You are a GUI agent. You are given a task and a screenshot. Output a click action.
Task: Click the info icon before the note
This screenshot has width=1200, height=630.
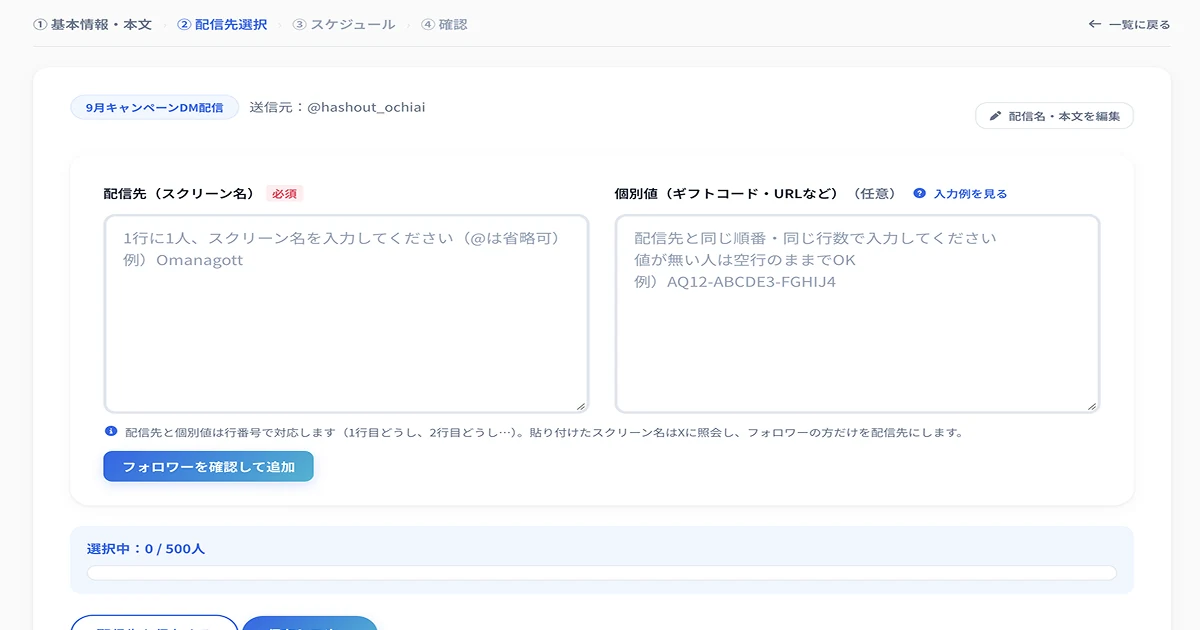[x=111, y=432]
